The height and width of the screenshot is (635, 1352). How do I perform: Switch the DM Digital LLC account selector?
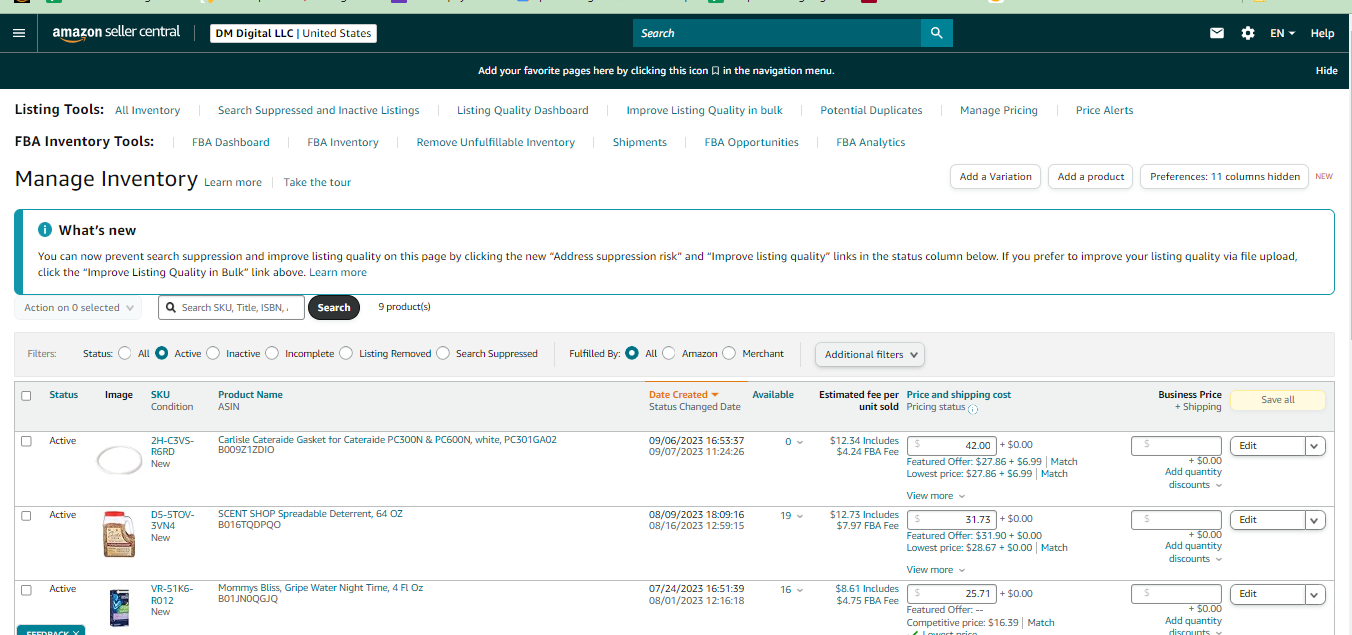pyautogui.click(x=294, y=33)
